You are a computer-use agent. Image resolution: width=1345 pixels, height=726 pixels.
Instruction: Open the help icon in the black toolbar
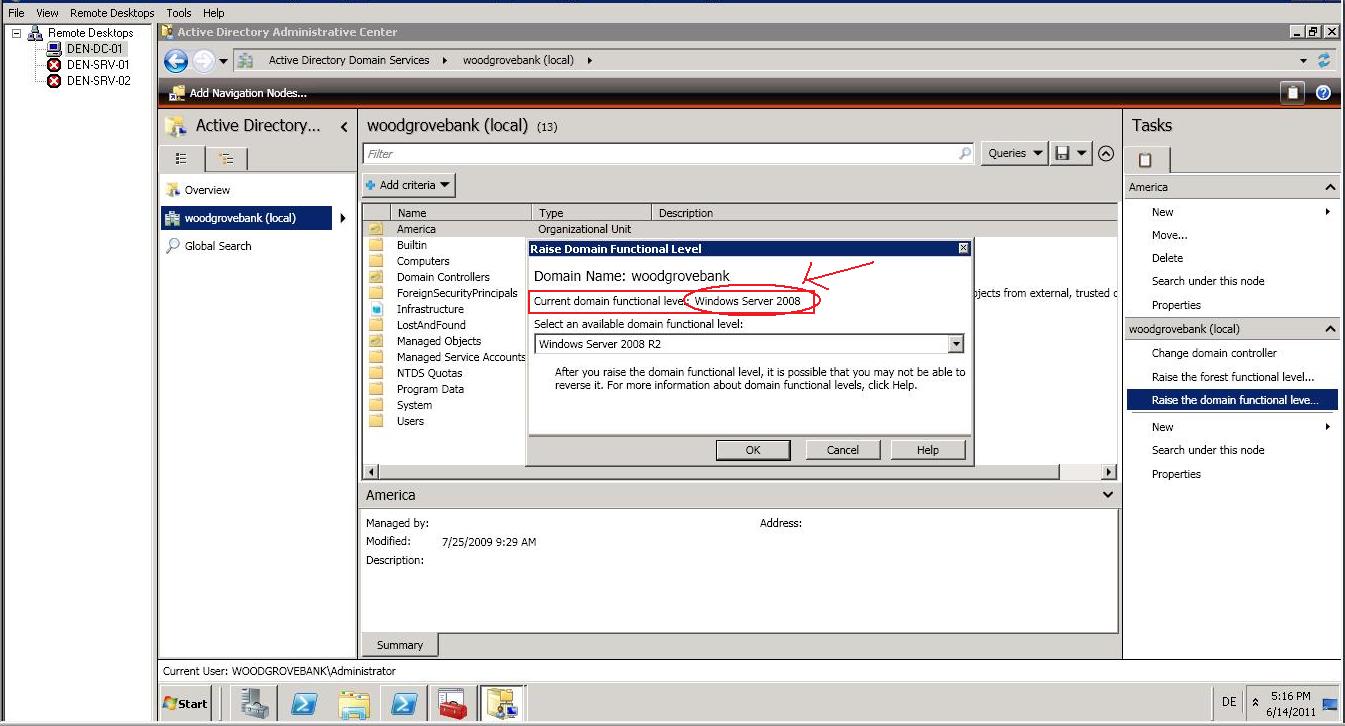click(x=1323, y=93)
